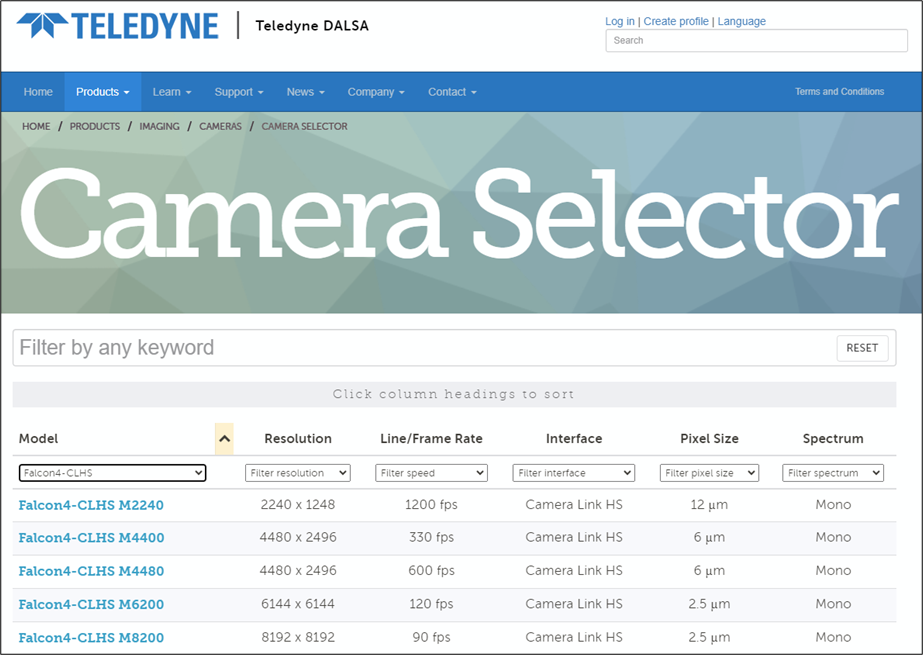The image size is (923, 655).
Task: Click the 12 µm pixel size cell
Action: click(x=709, y=504)
